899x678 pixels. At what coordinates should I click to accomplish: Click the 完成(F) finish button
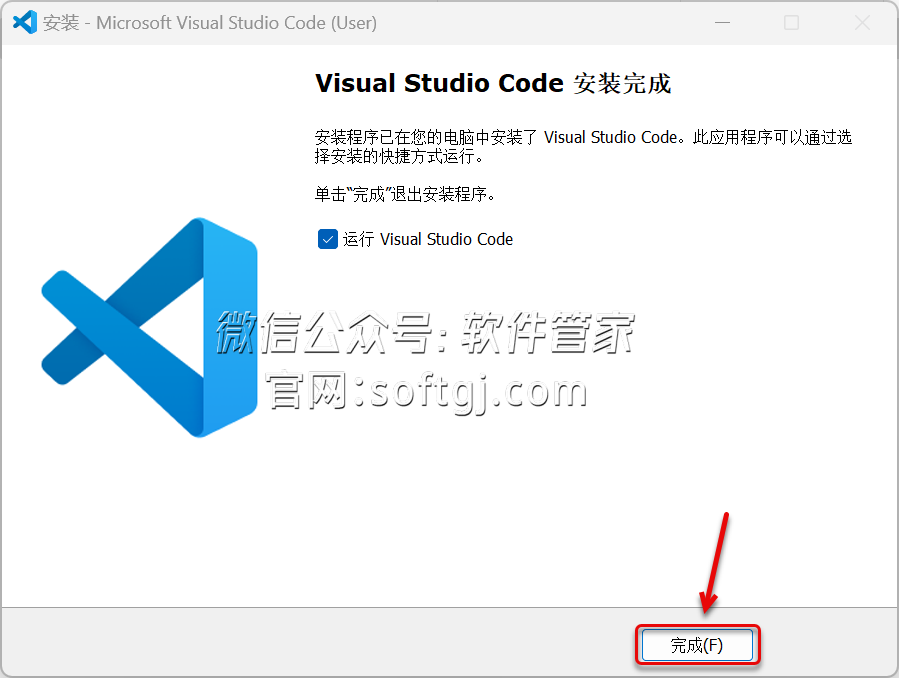pyautogui.click(x=697, y=645)
